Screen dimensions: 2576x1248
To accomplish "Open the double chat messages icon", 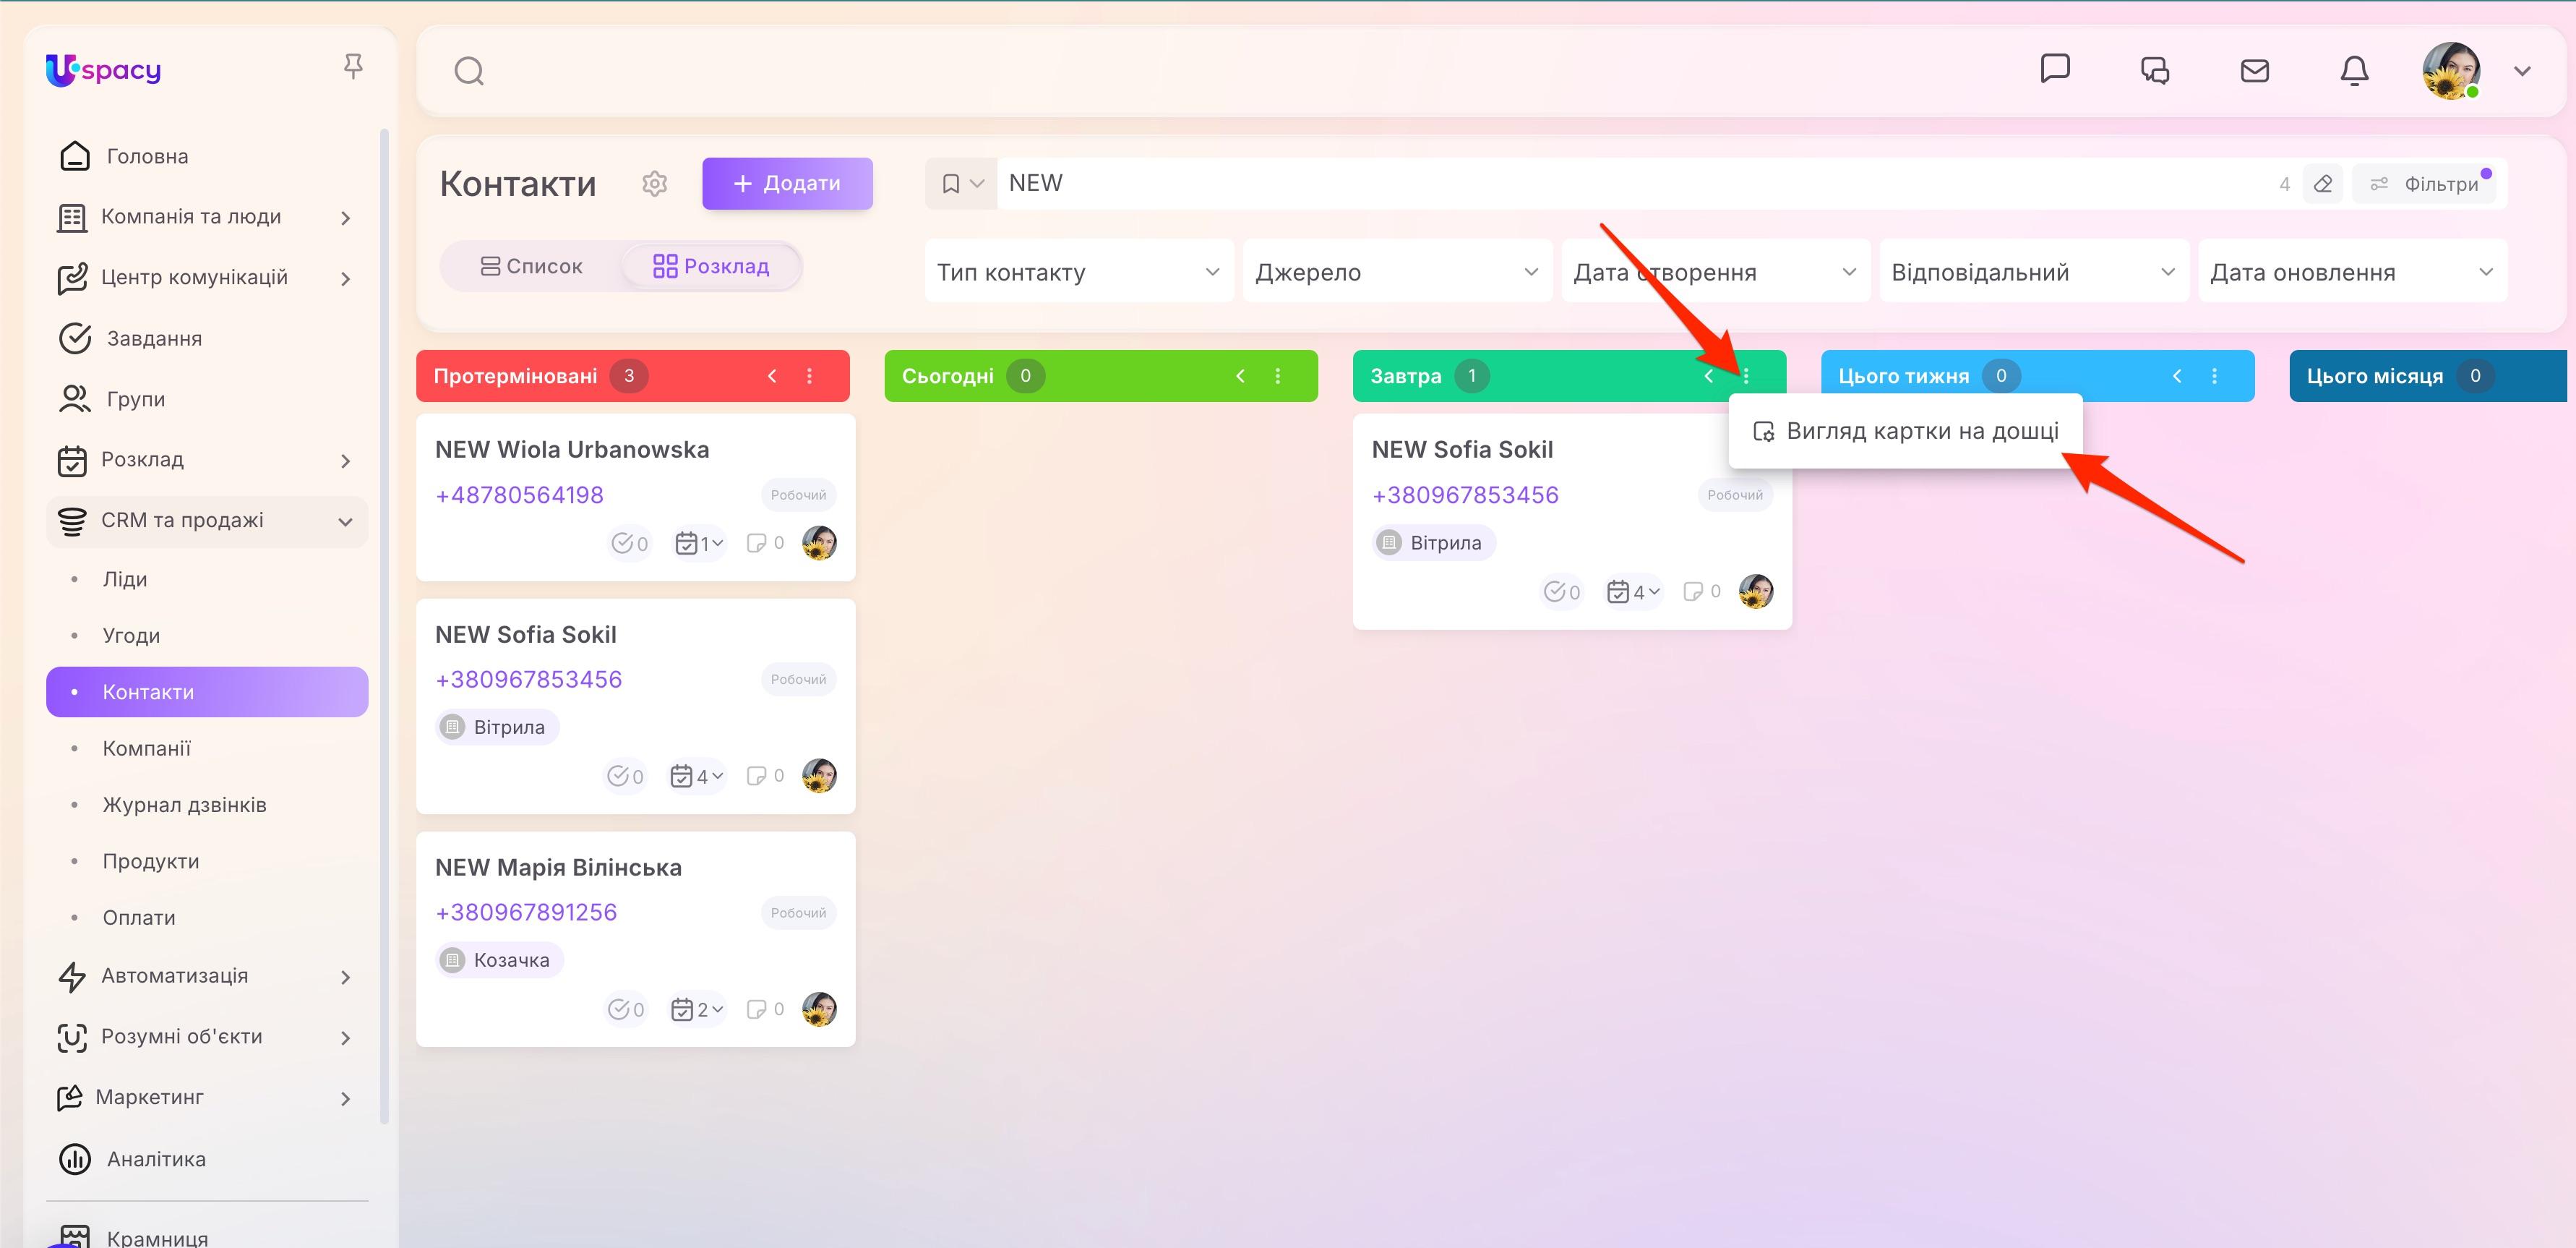I will [x=2154, y=71].
